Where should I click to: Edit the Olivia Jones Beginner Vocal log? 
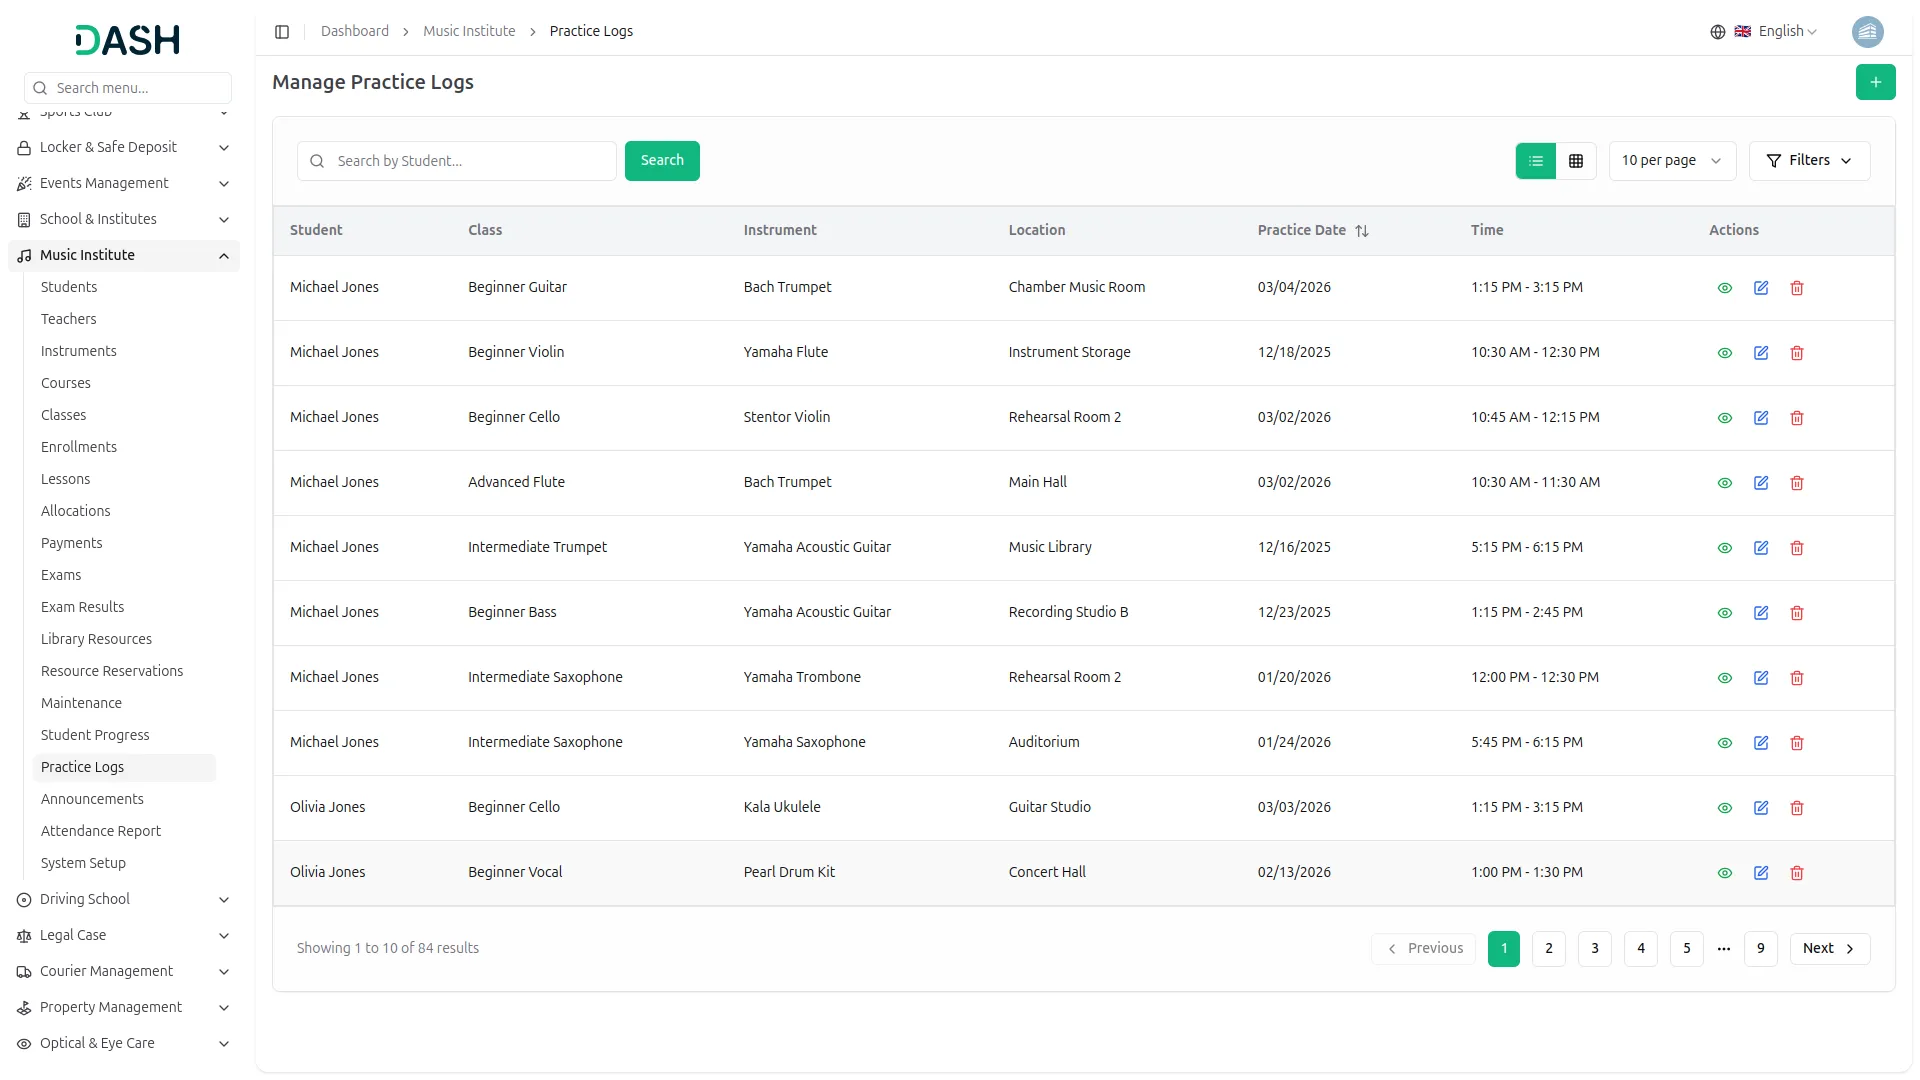pyautogui.click(x=1760, y=873)
